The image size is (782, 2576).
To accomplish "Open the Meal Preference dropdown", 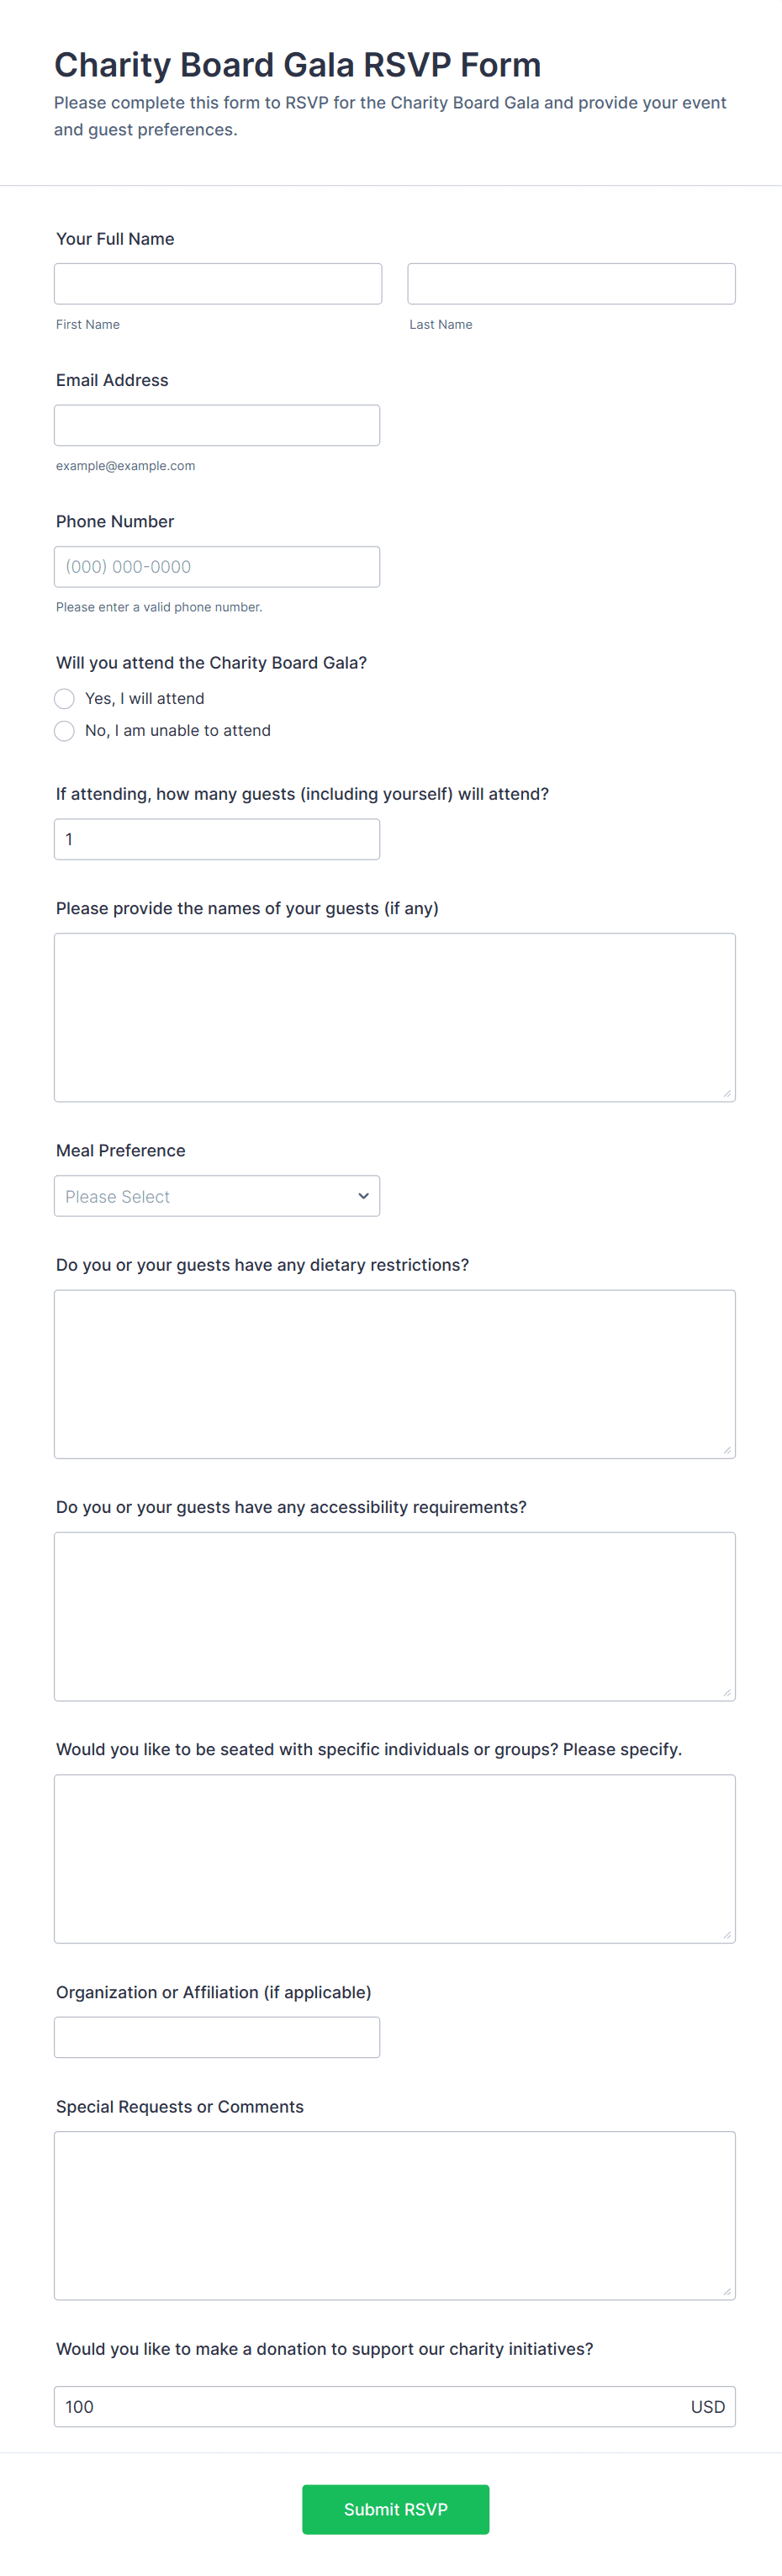I will pos(217,1195).
